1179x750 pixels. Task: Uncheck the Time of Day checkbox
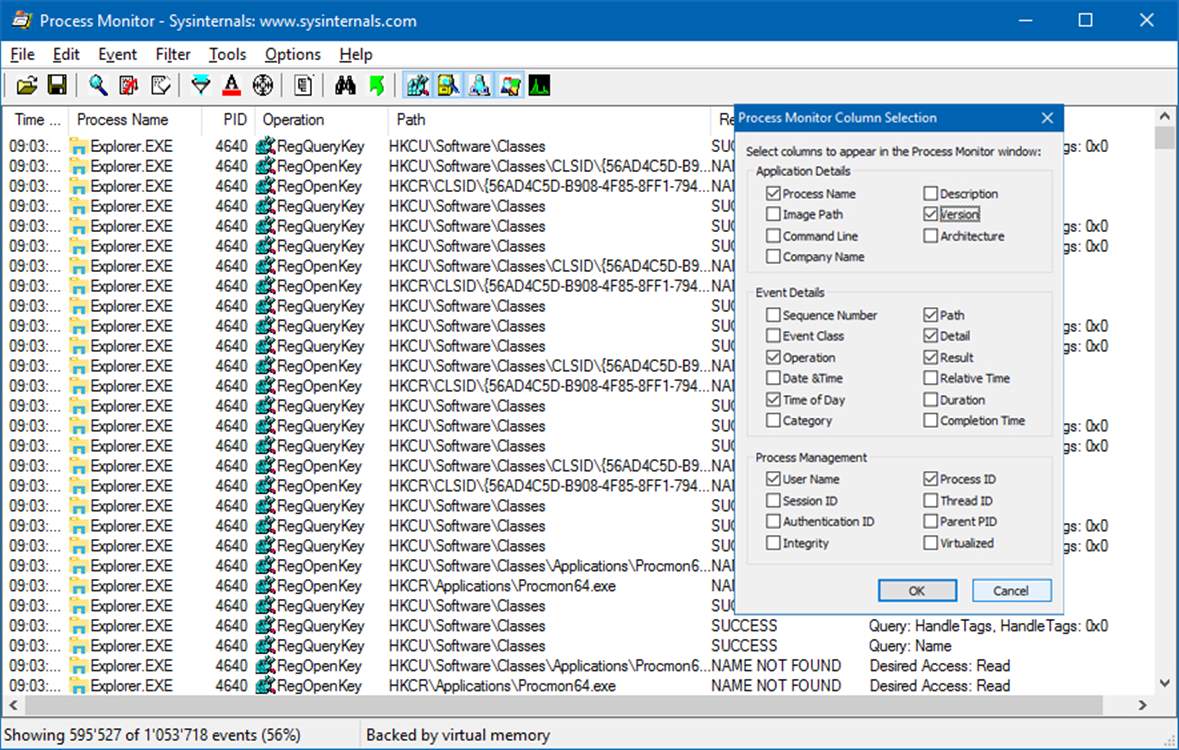pos(773,399)
